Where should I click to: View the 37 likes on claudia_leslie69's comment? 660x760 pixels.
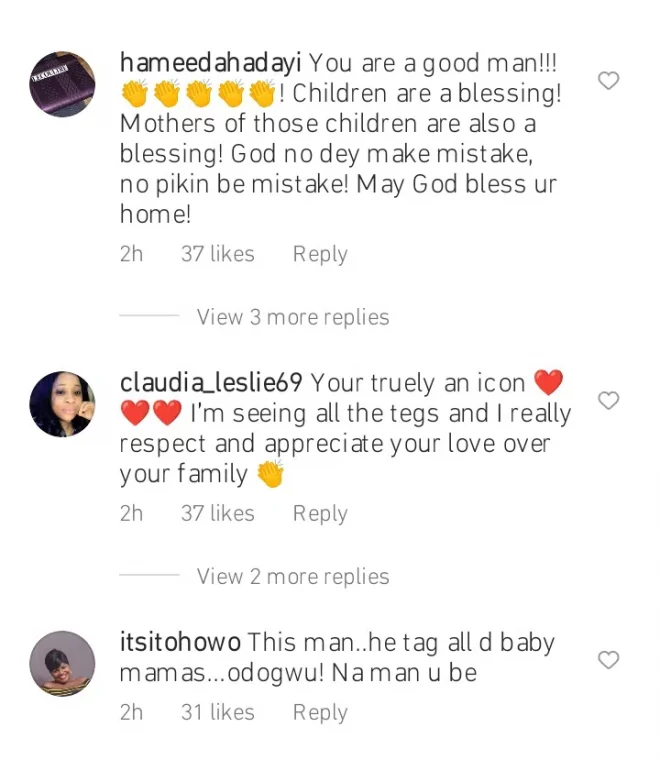[x=217, y=513]
